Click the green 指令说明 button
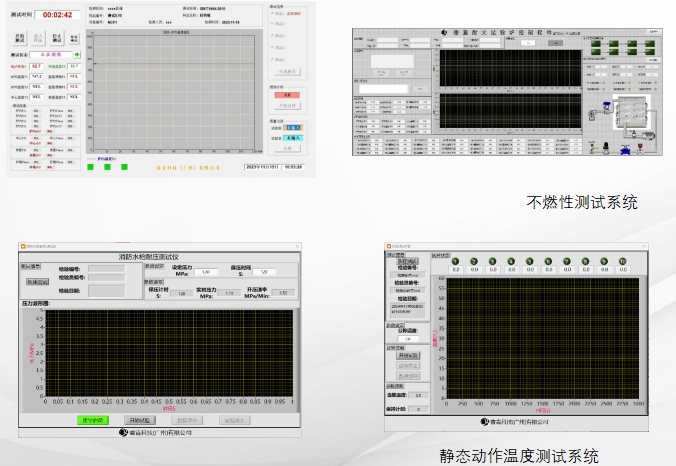 coord(93,420)
